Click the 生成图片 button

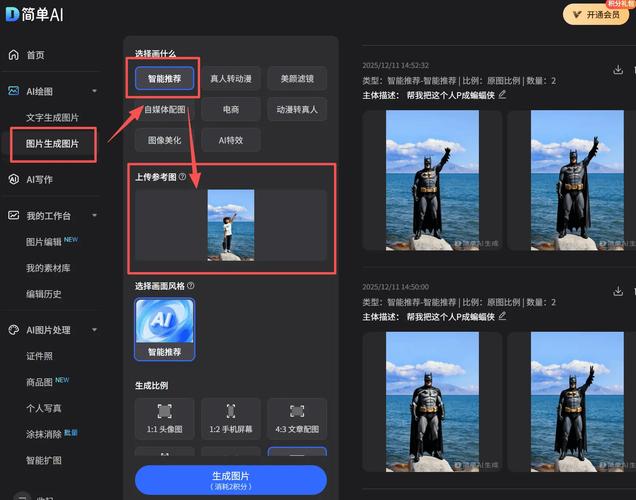pos(231,480)
